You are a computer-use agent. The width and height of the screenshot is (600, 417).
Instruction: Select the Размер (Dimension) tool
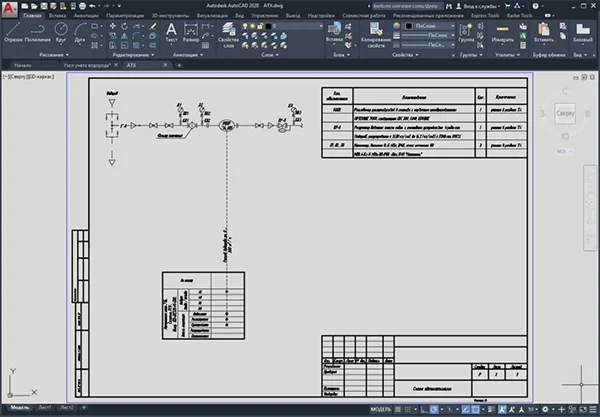[x=191, y=32]
